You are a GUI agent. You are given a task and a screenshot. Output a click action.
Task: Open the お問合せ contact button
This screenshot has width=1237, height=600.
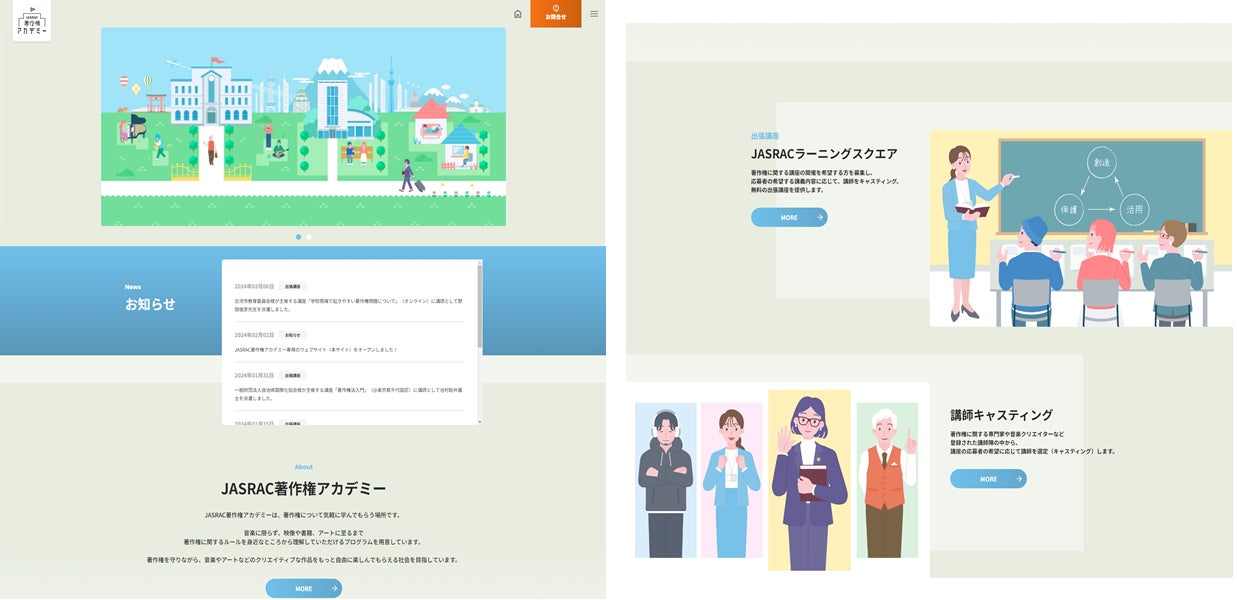click(555, 14)
